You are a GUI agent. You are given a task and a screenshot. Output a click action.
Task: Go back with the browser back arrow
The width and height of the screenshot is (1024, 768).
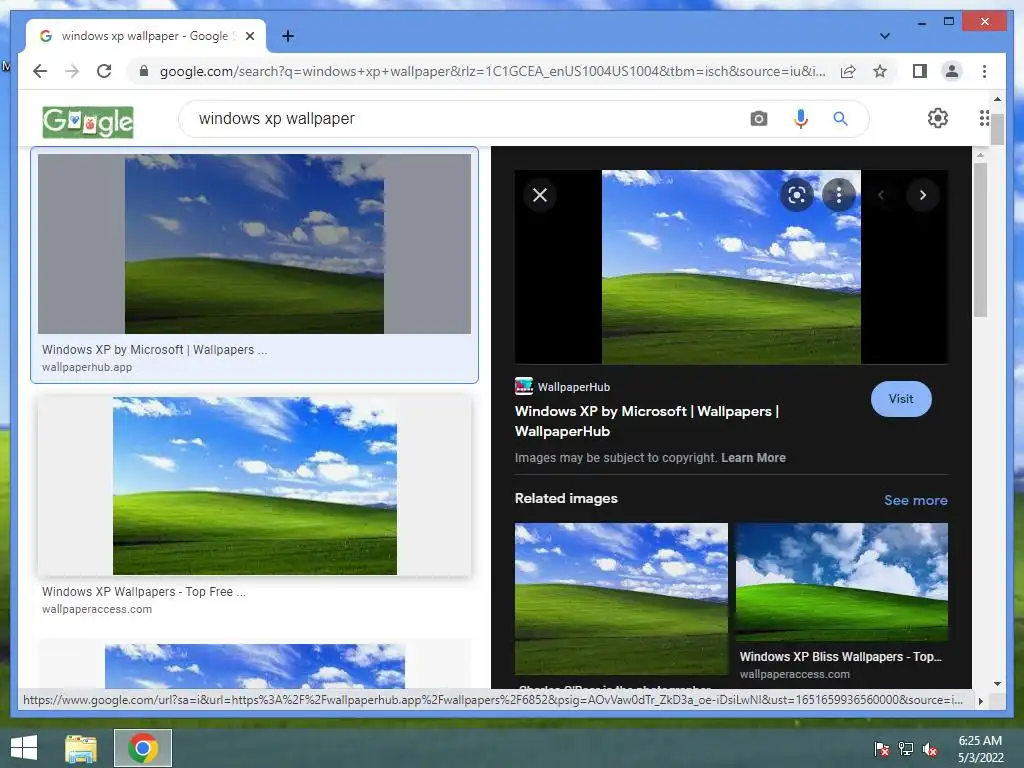[x=40, y=71]
